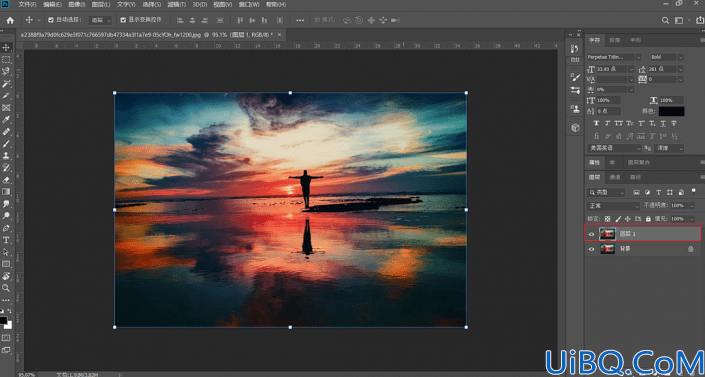Expand the 正常 blend mode dropdown

[x=613, y=206]
